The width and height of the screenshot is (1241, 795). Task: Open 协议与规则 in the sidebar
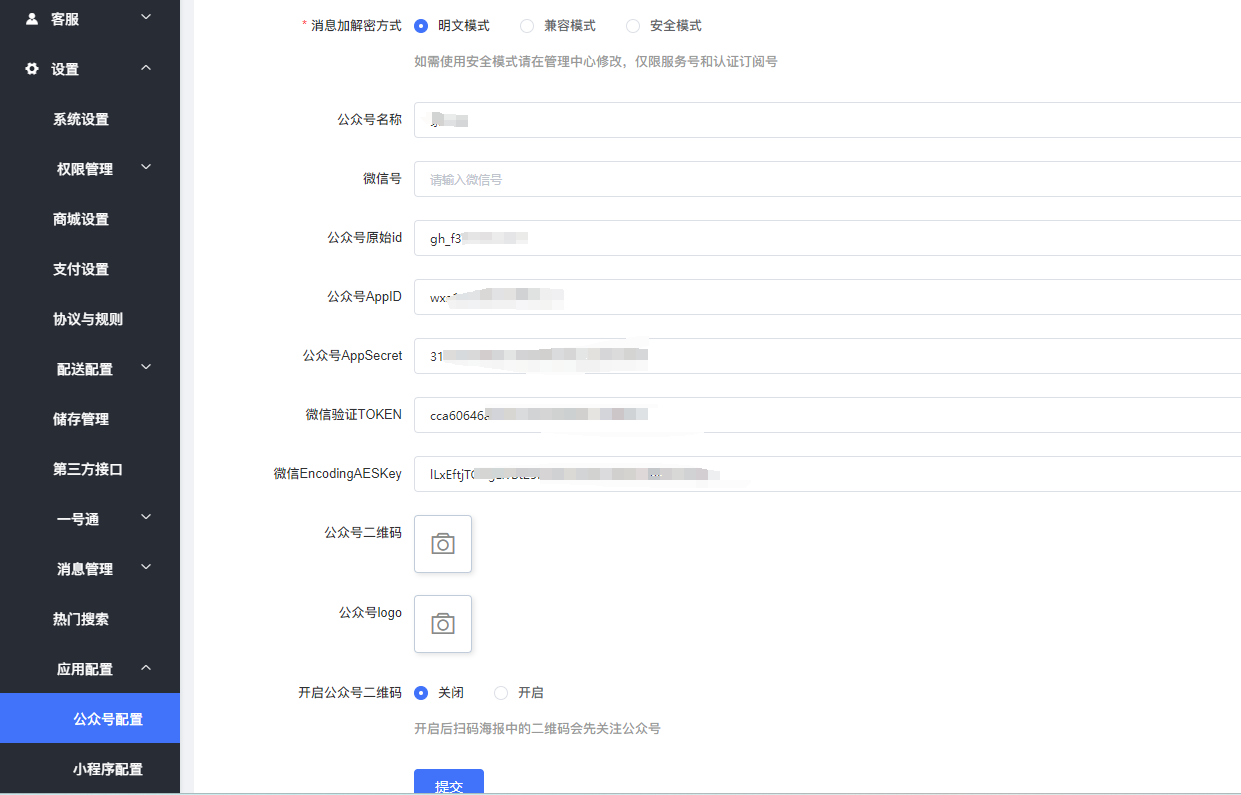90,319
